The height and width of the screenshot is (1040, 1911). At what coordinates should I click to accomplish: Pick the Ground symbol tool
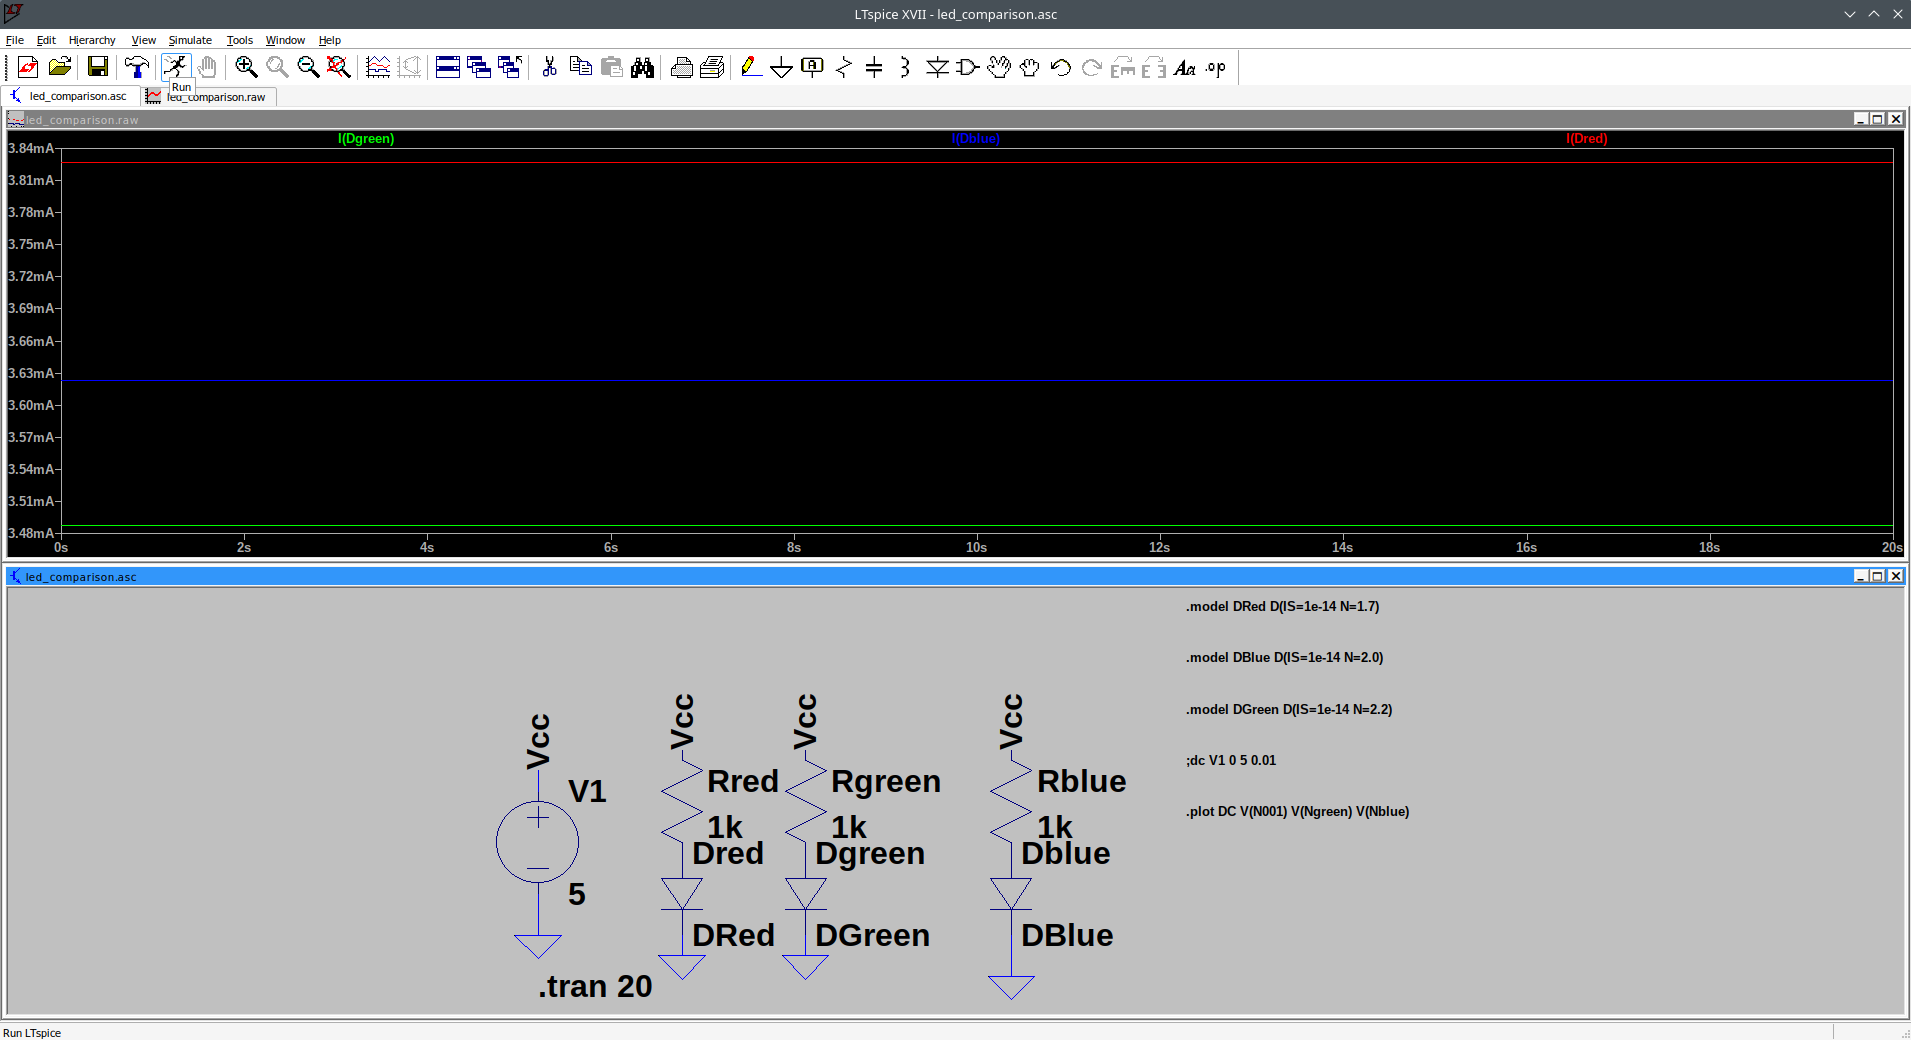pos(782,67)
